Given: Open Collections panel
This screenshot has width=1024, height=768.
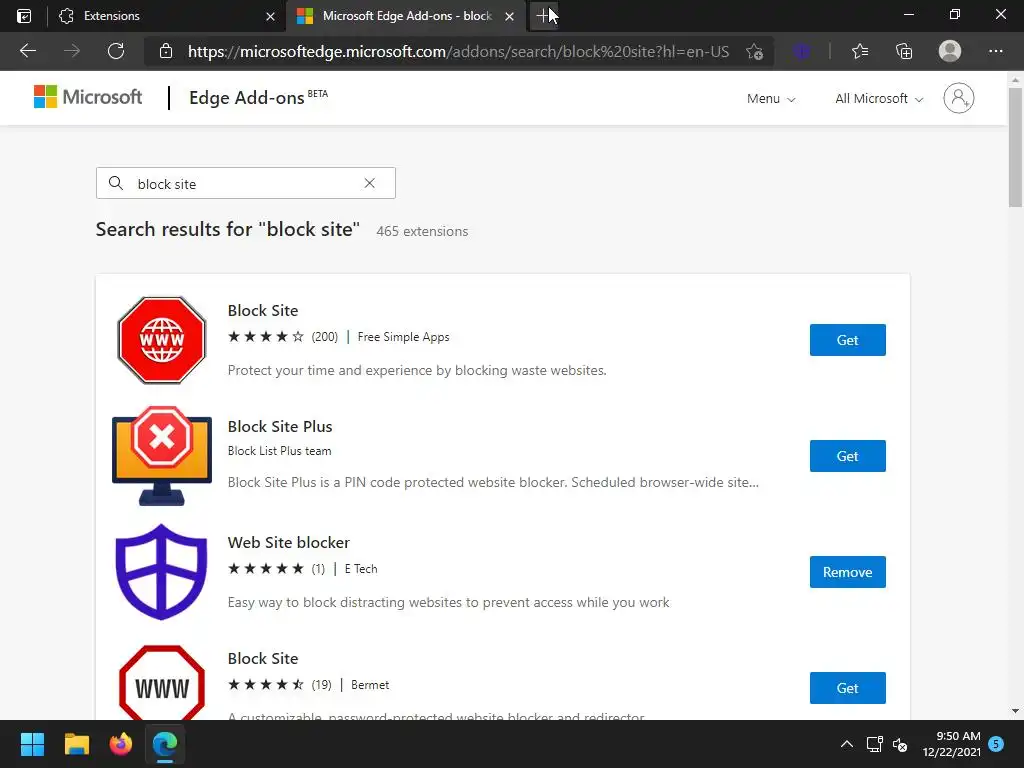Looking at the screenshot, I should (904, 51).
